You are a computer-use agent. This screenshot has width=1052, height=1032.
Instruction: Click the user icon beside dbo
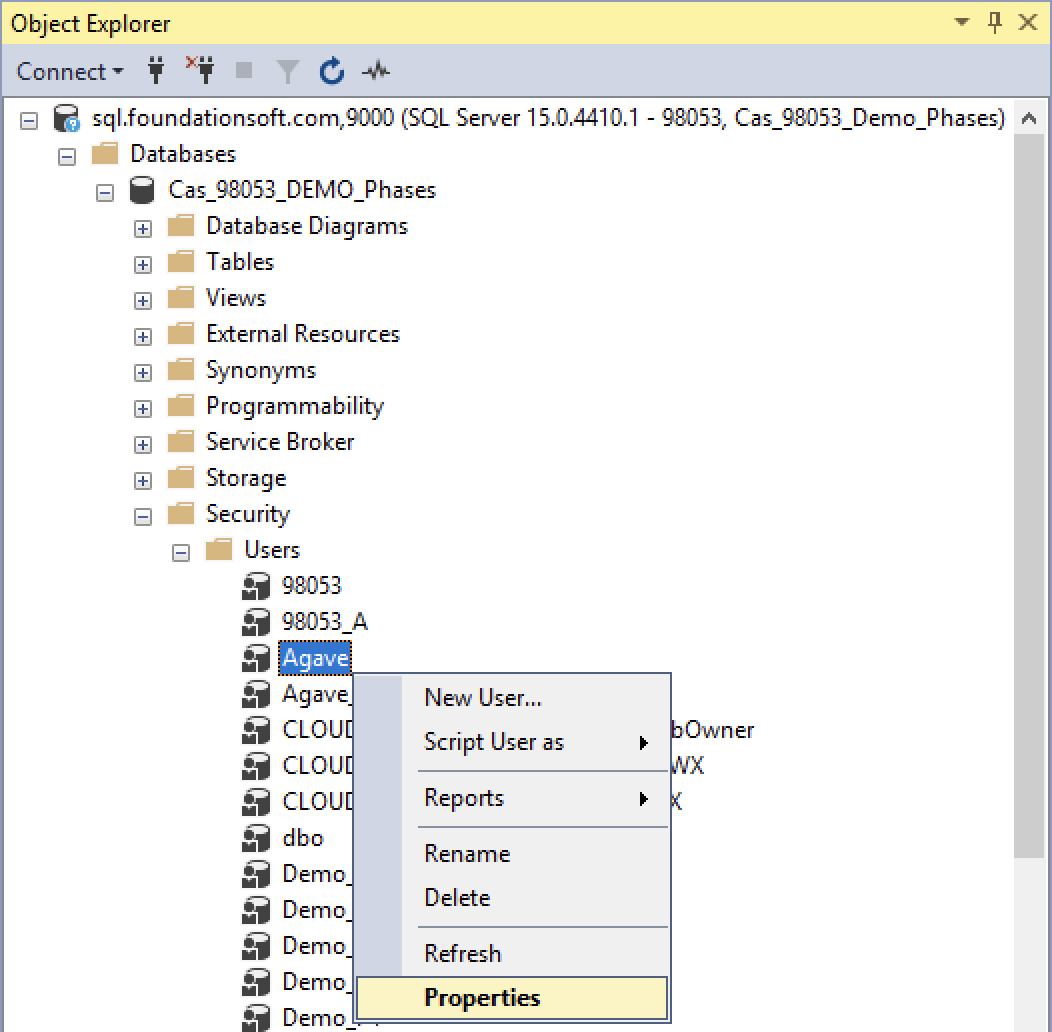(x=256, y=838)
